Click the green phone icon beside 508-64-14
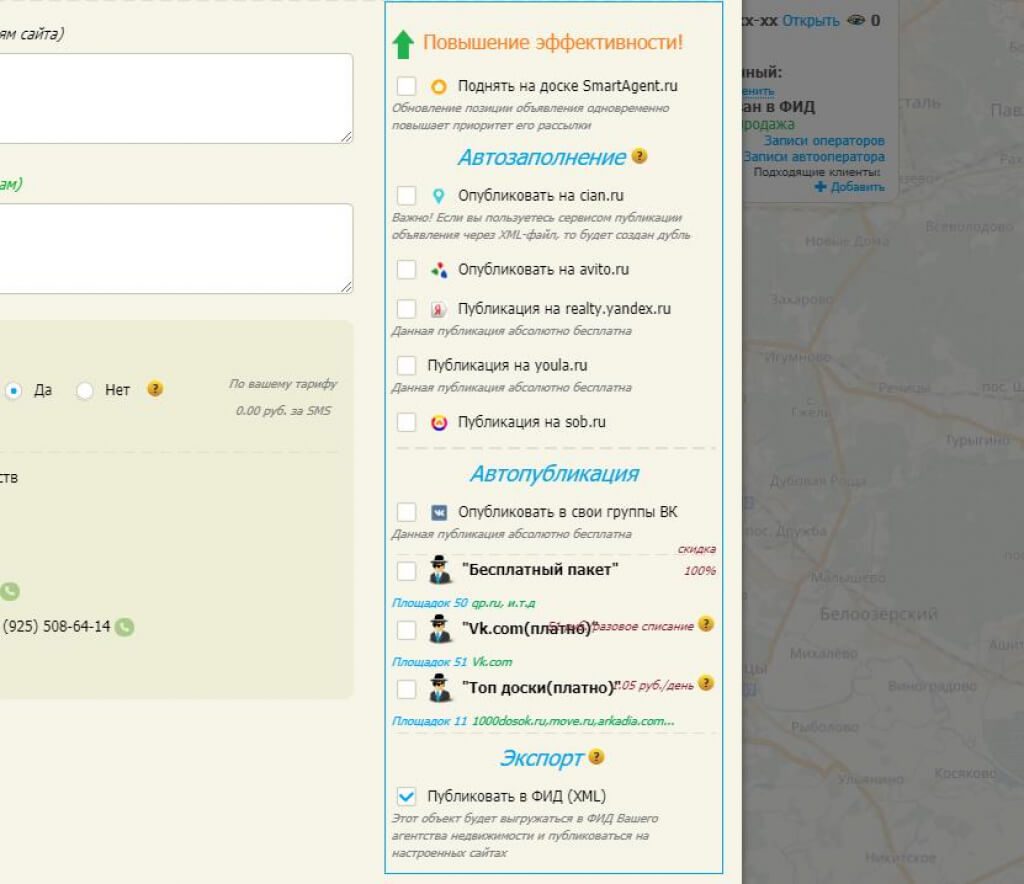The width and height of the screenshot is (1024, 884). click(x=124, y=627)
